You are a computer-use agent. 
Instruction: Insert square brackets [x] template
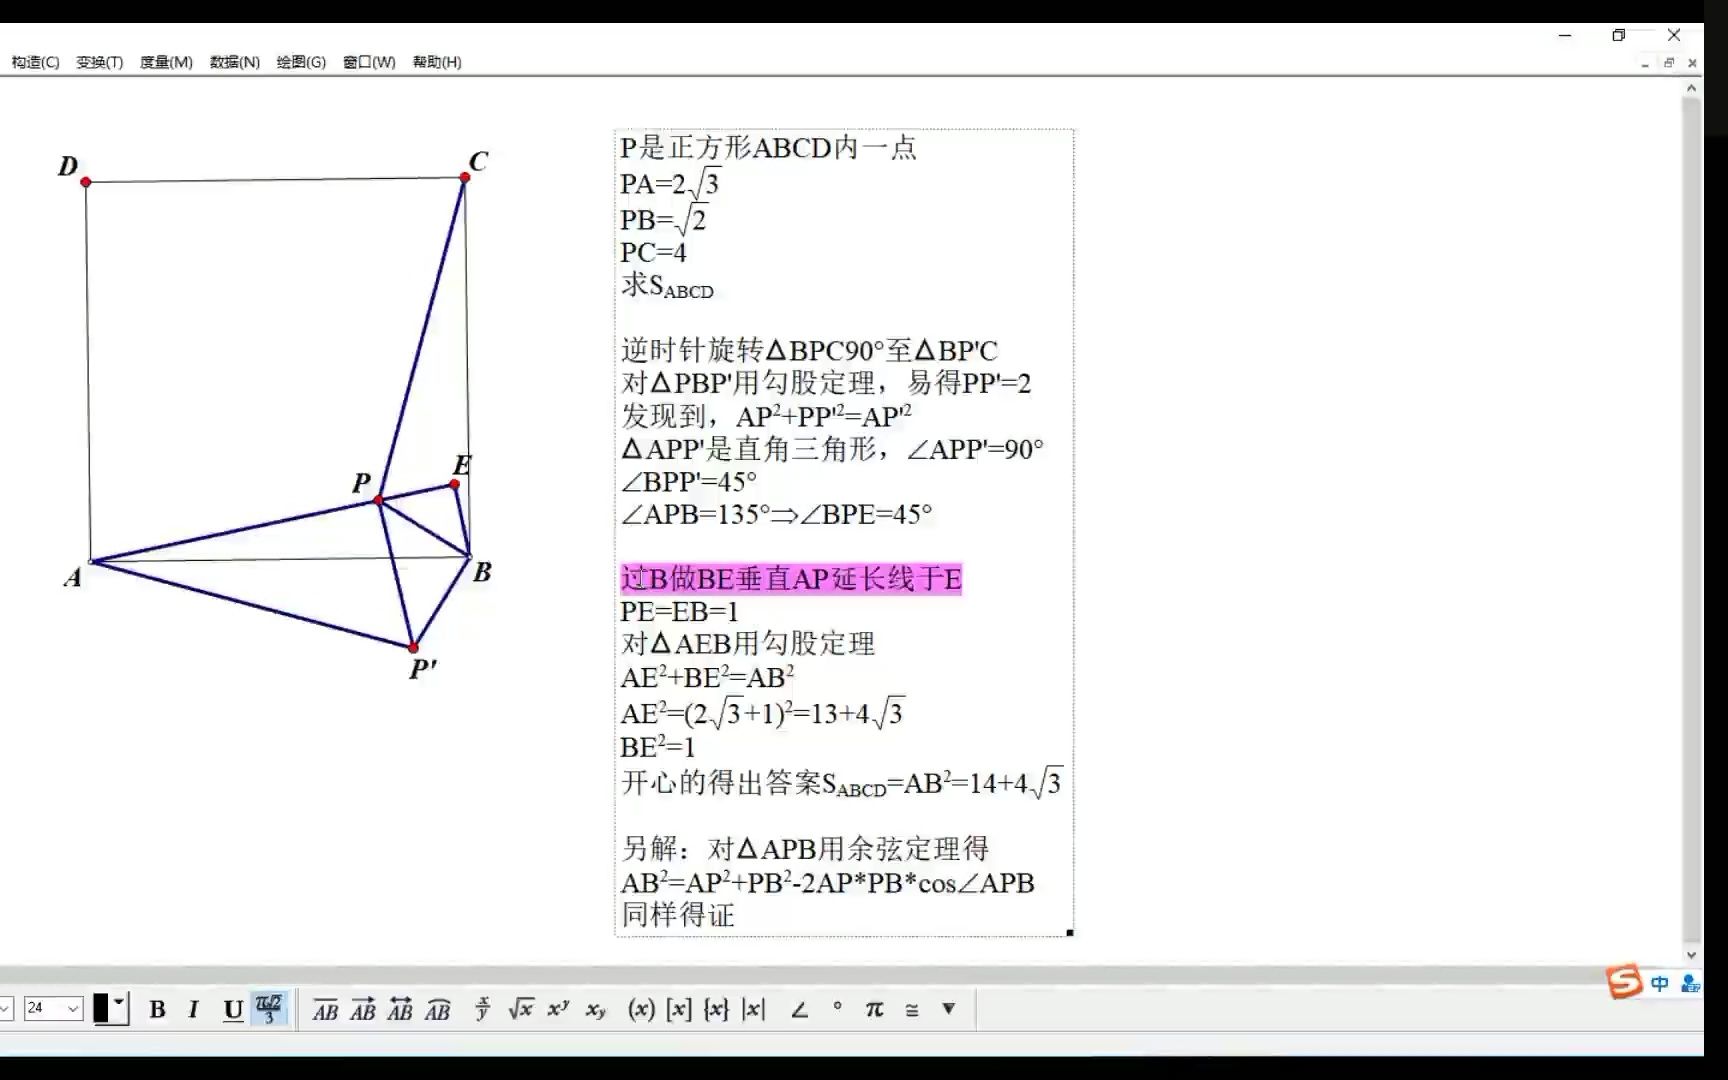[679, 1009]
